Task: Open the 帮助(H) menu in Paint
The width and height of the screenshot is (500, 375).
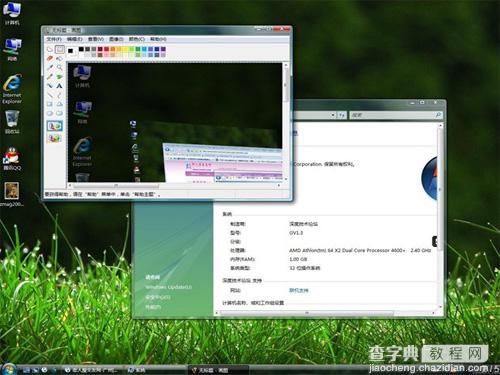Action: pyautogui.click(x=158, y=39)
